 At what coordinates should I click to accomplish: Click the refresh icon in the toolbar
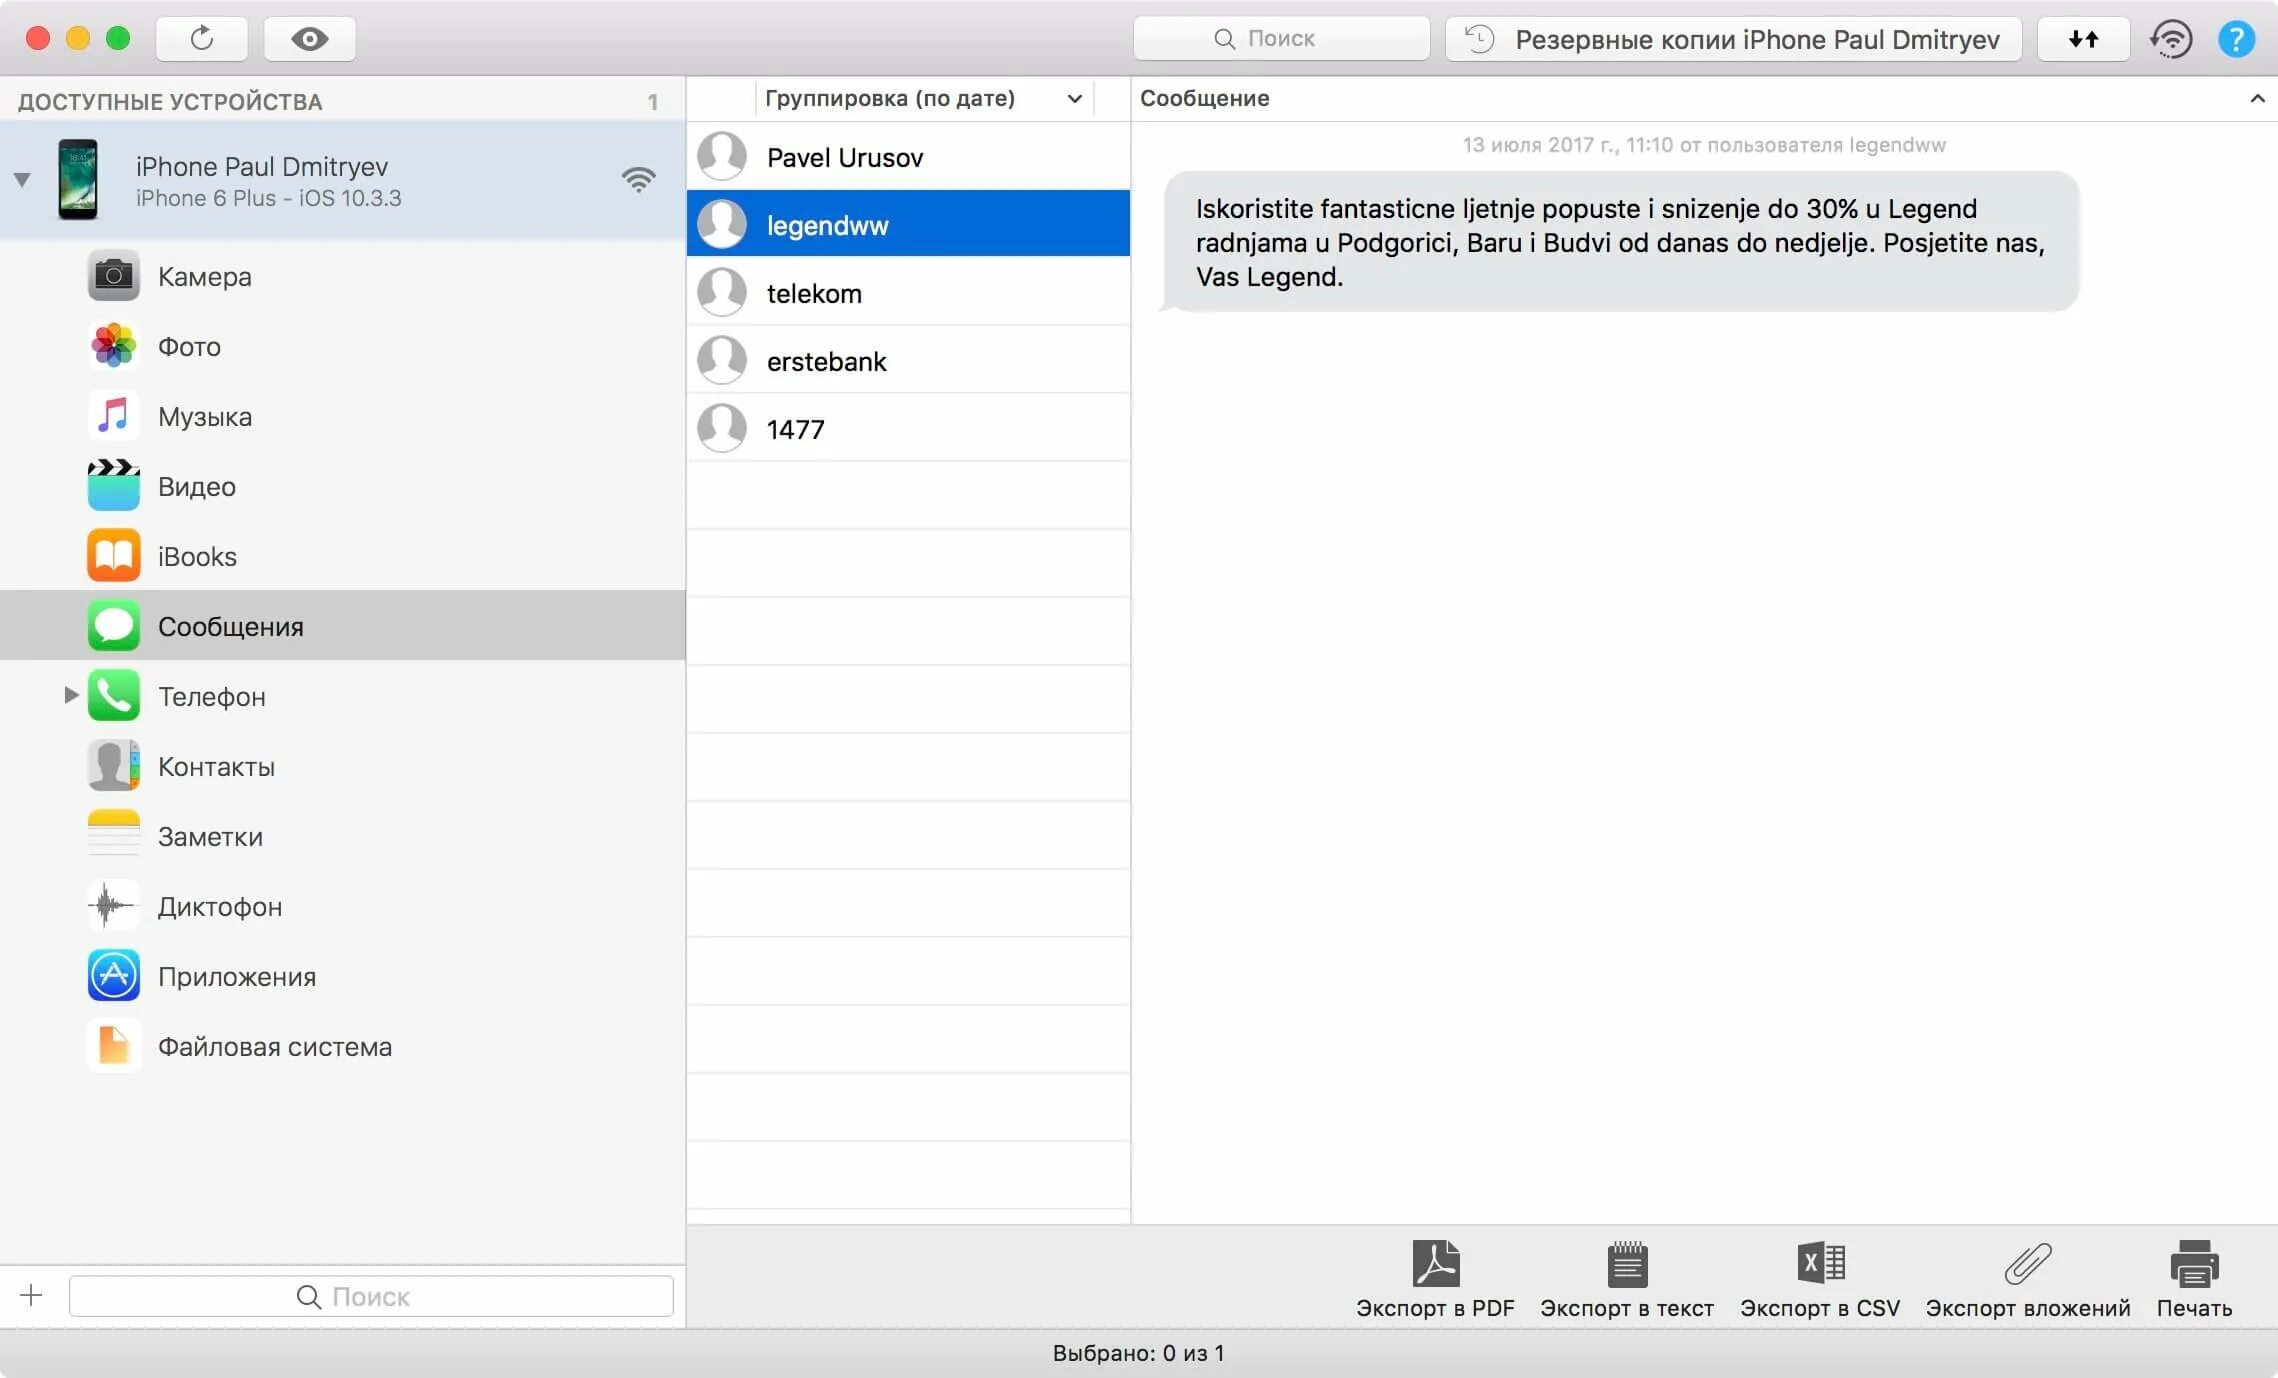tap(202, 38)
